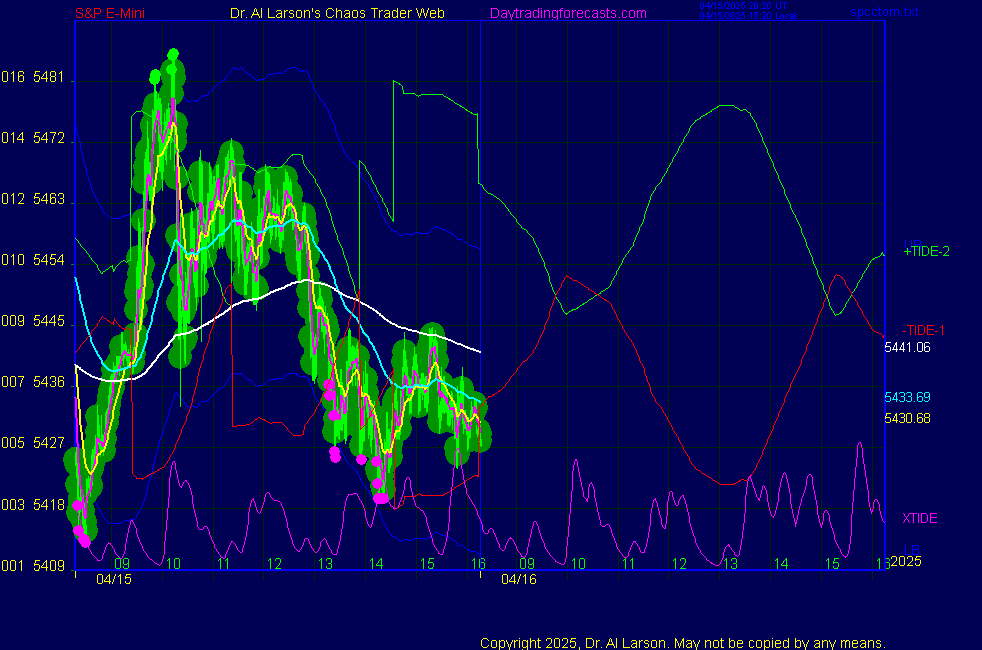Click the -TIDE-1 red legend label
Viewport: 982px width, 650px height.
923,330
